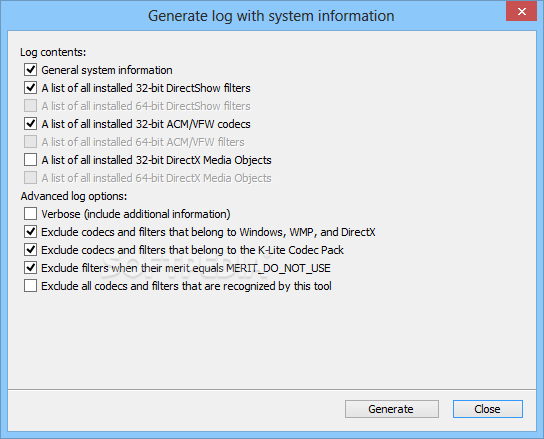Uncheck General system information checkbox
Viewport: 544px width, 439px height.
coord(31,70)
